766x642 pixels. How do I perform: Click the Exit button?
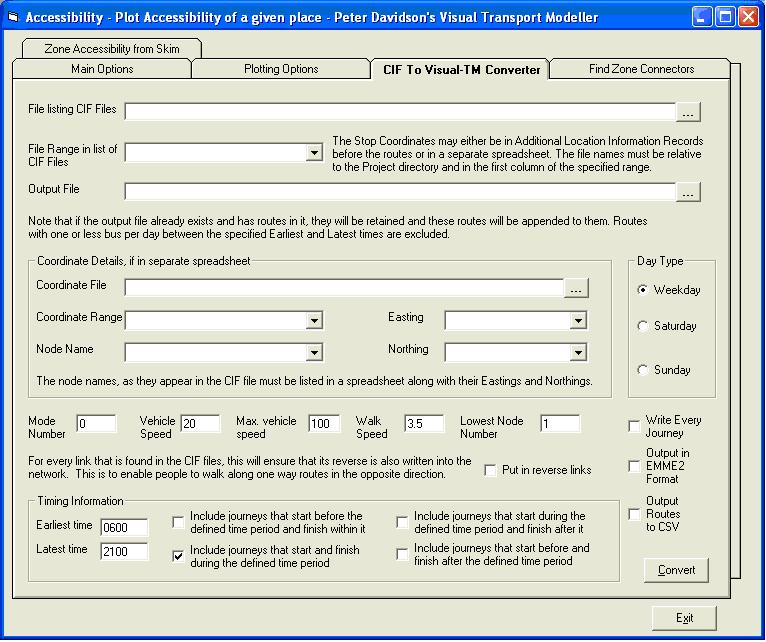(684, 618)
